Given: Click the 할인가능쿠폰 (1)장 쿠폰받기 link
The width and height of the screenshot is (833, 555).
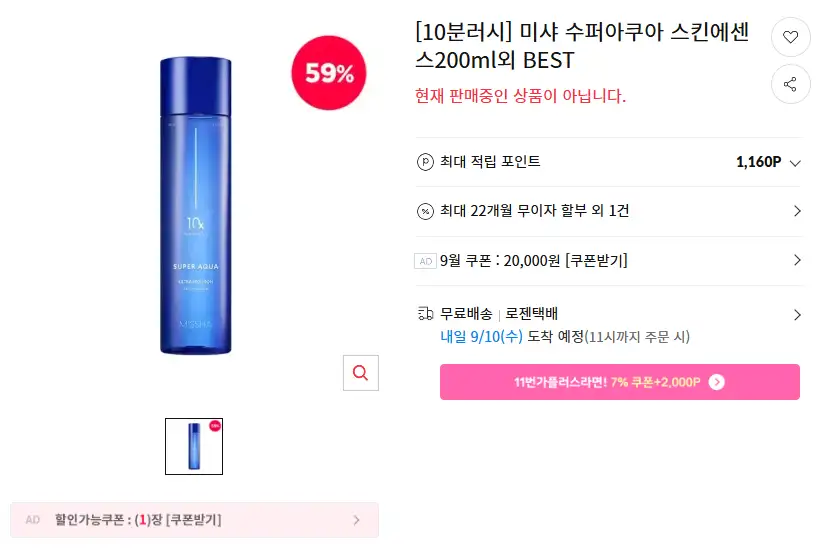Looking at the screenshot, I should pos(138,520).
